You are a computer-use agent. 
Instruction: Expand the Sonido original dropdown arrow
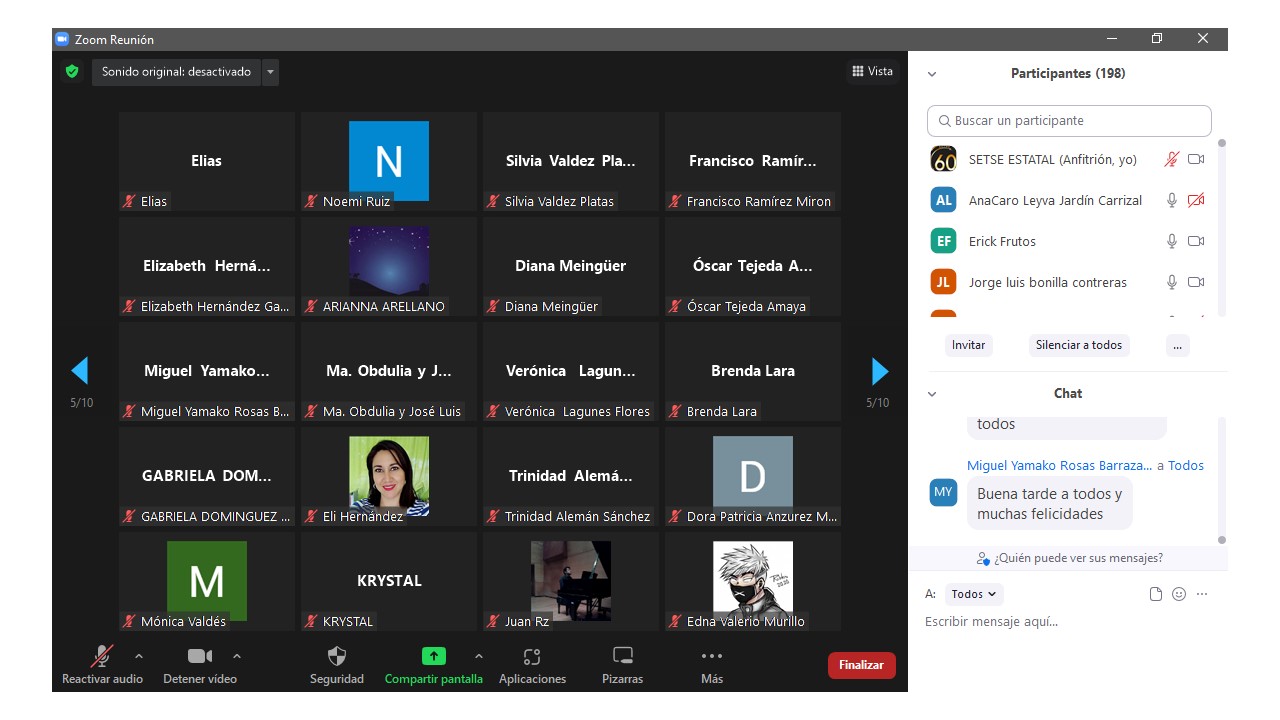click(x=270, y=72)
